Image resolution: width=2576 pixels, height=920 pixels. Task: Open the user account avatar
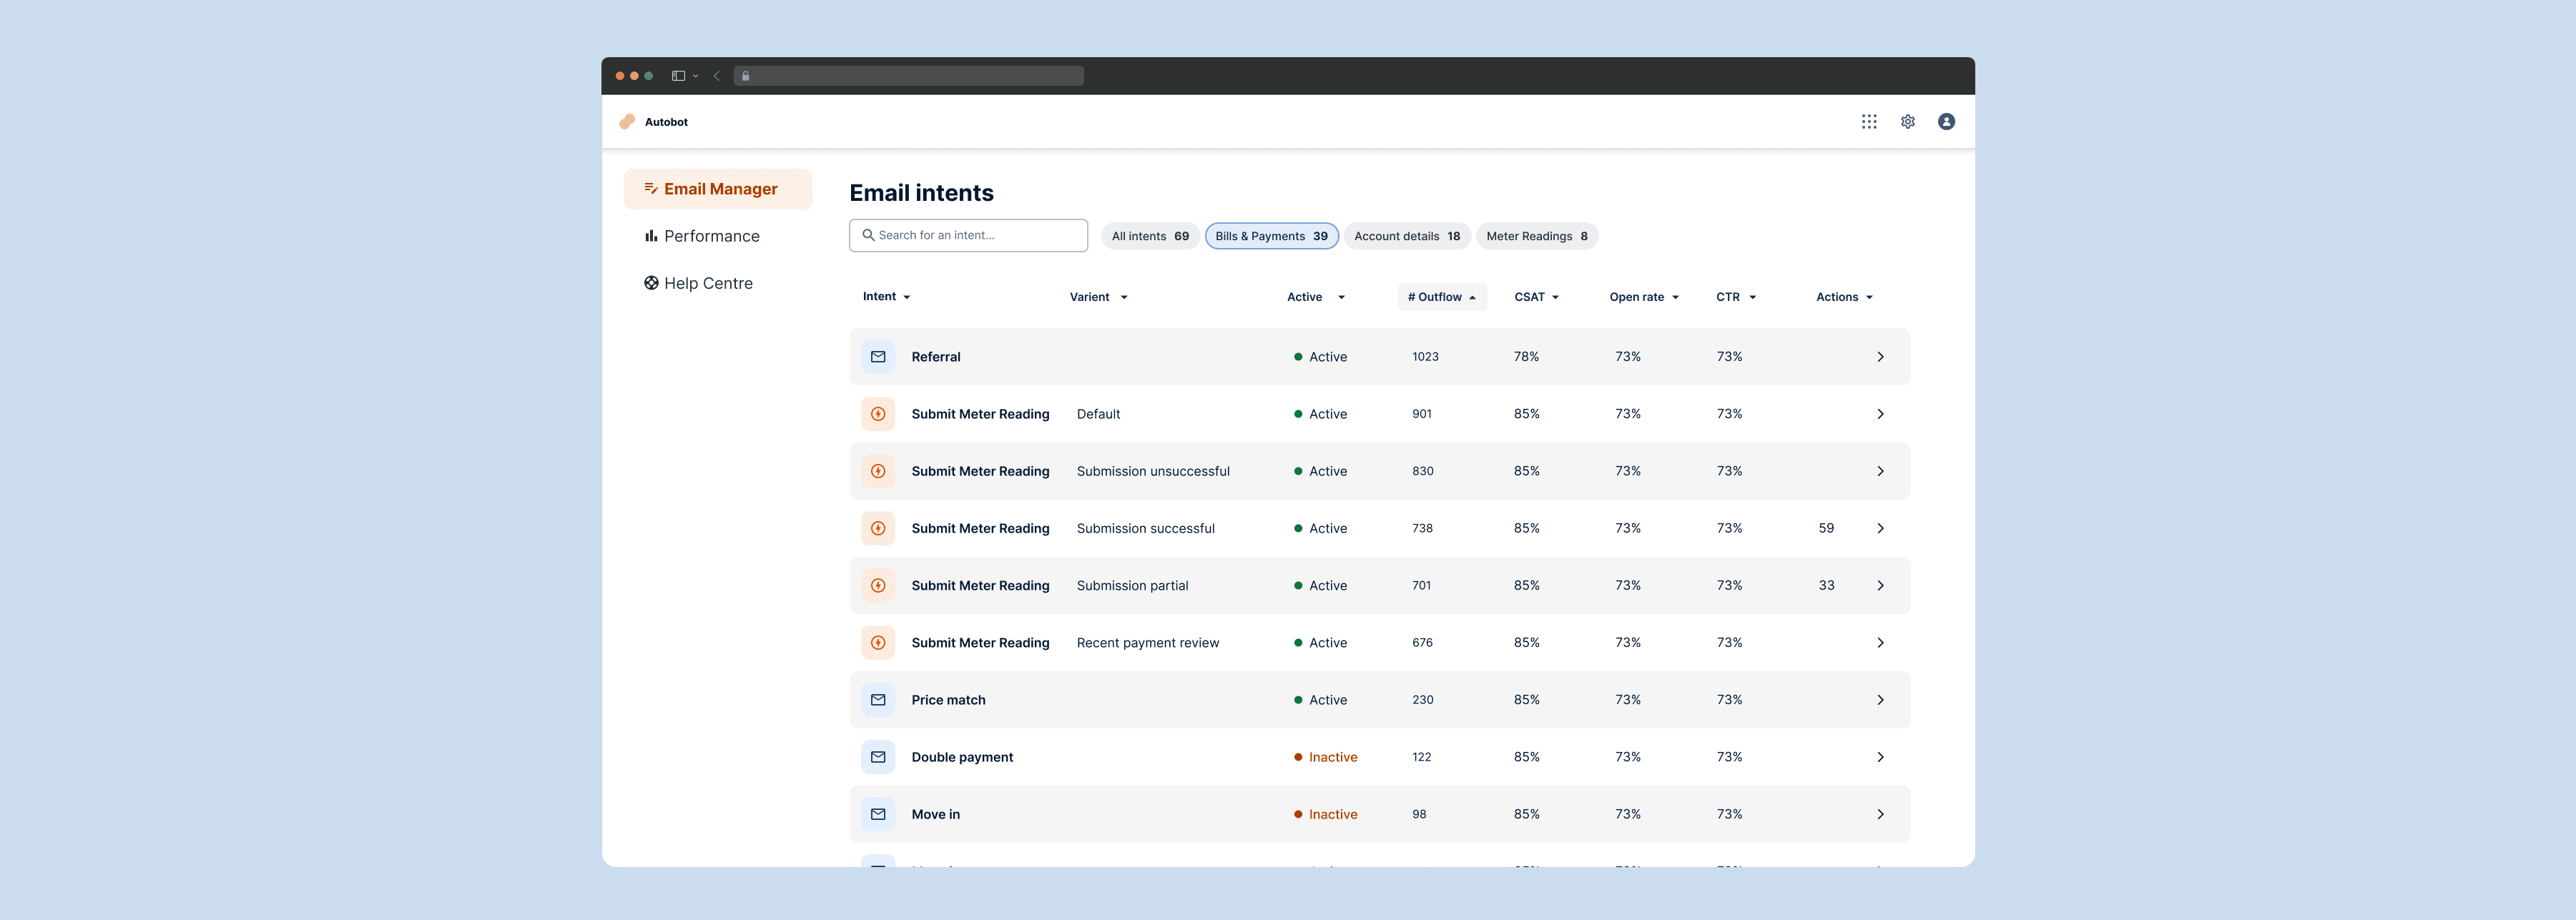(x=1946, y=122)
